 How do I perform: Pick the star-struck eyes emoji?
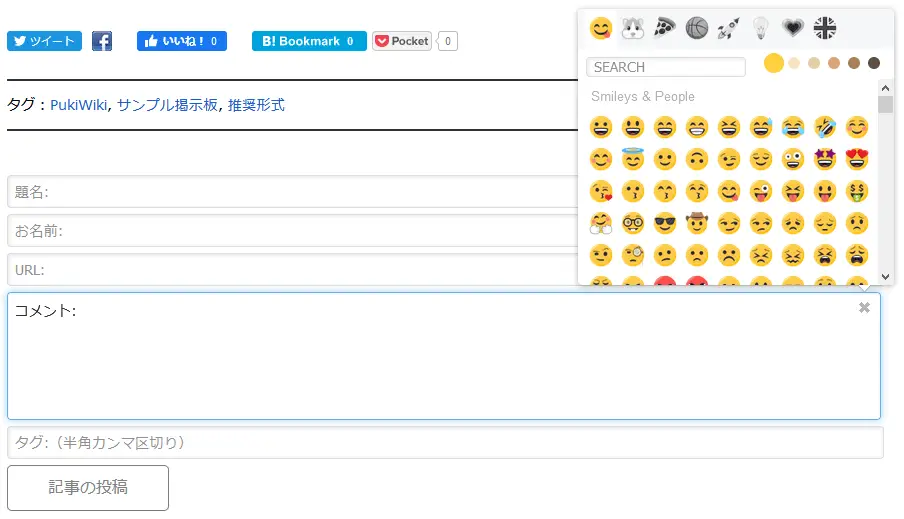825,159
